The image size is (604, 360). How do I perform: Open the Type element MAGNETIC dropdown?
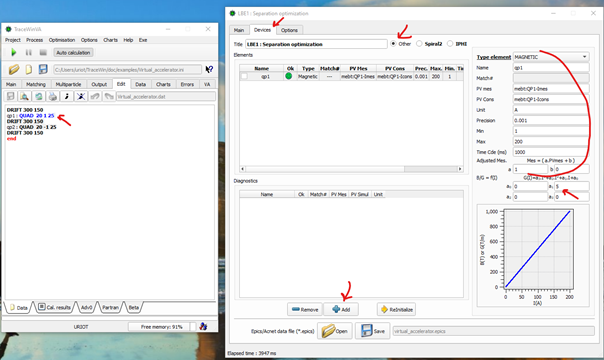click(551, 57)
